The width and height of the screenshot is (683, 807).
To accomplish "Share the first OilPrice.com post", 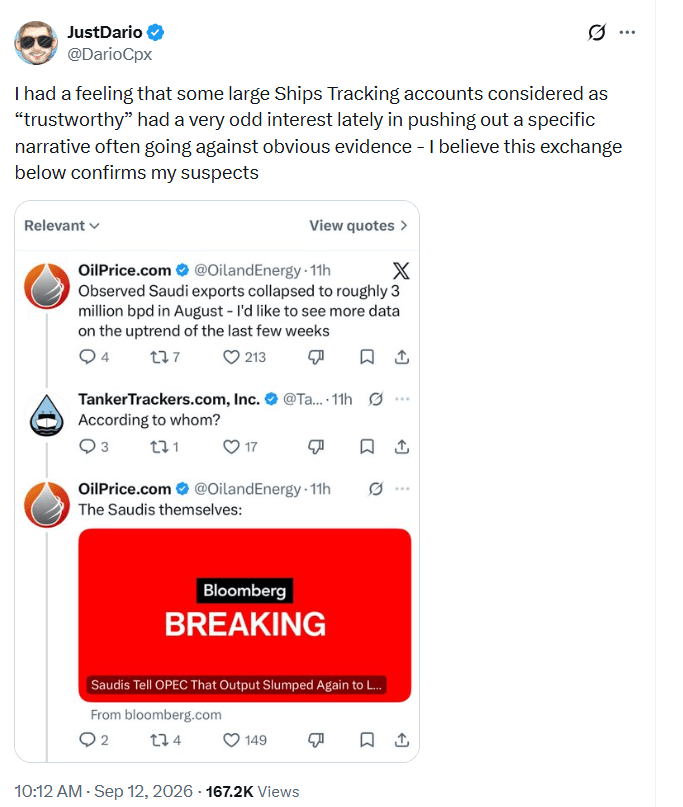I will (x=401, y=357).
